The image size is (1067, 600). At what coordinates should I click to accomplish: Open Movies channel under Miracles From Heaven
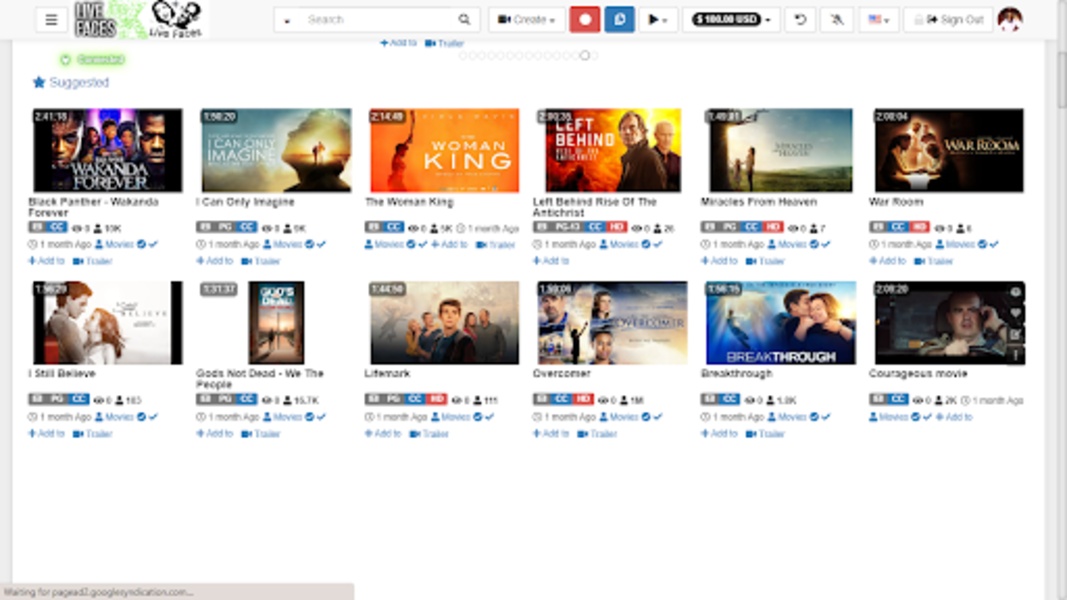pos(787,244)
